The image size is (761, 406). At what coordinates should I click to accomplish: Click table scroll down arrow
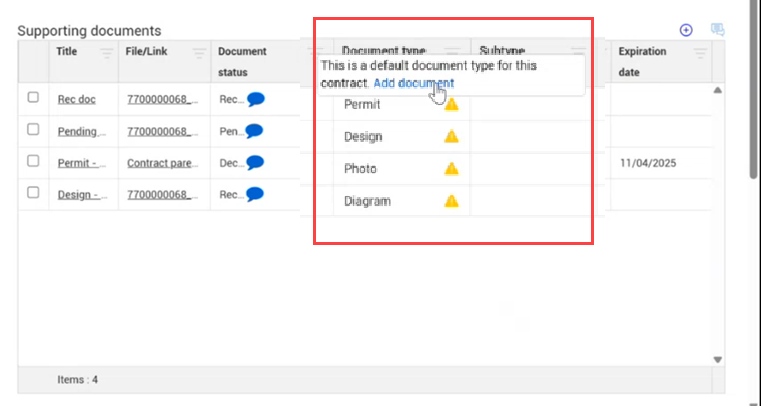tap(718, 359)
